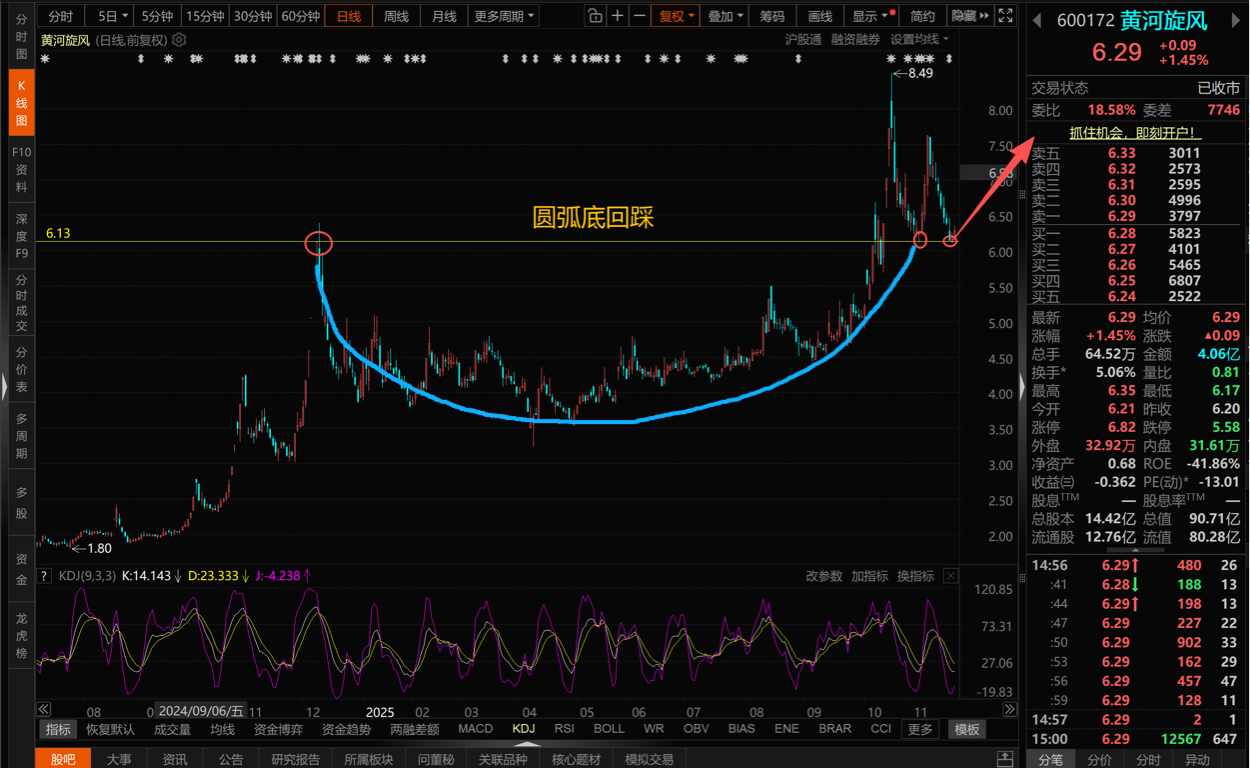Select the MACD indicator tab

[475, 729]
